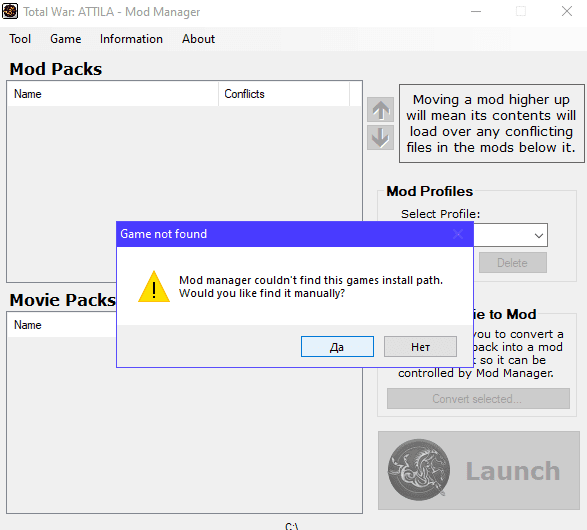The height and width of the screenshot is (530, 587).
Task: Confirm with the Да button
Action: [x=337, y=347]
